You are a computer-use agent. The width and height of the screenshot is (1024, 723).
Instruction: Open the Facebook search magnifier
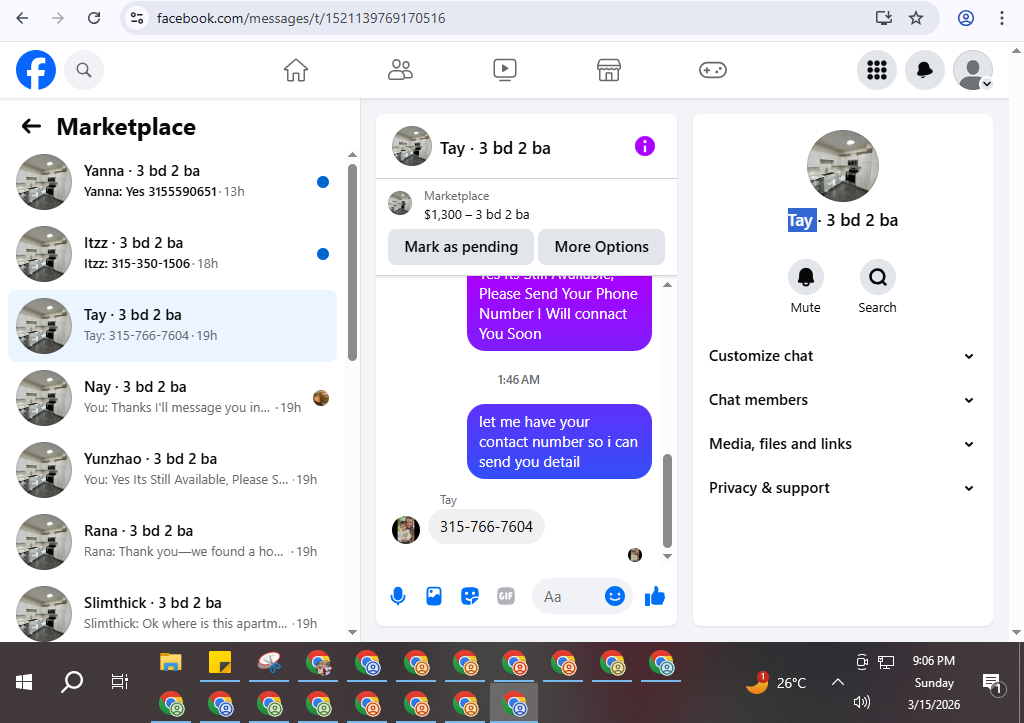coord(84,70)
